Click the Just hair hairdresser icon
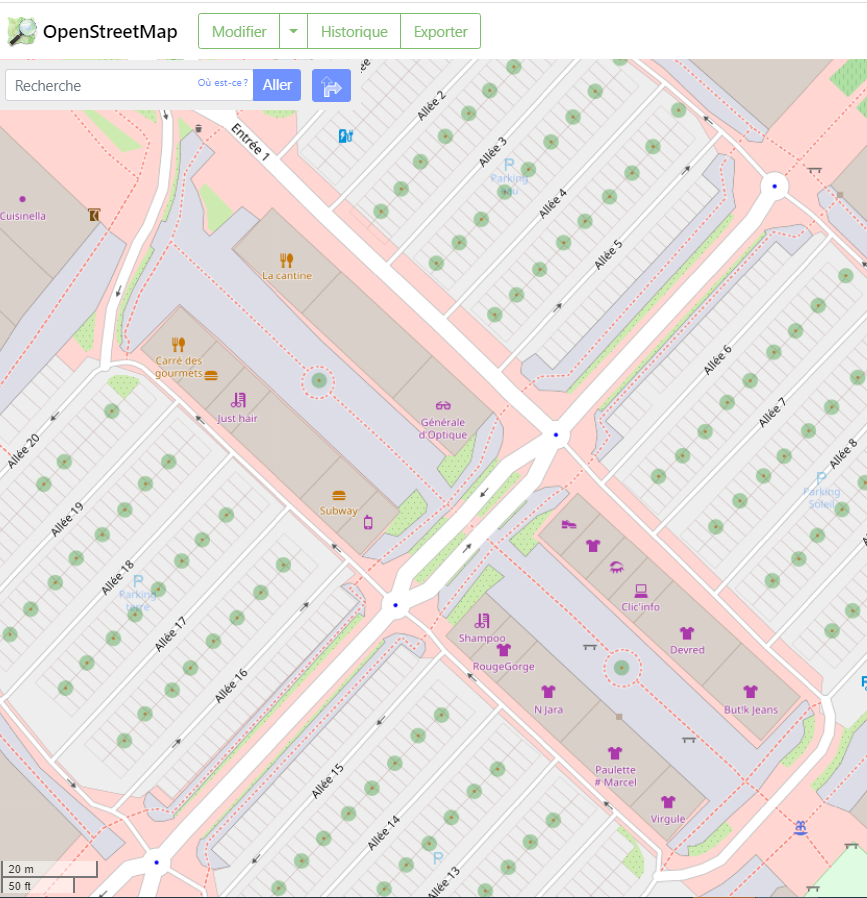The image size is (867, 898). [x=238, y=400]
